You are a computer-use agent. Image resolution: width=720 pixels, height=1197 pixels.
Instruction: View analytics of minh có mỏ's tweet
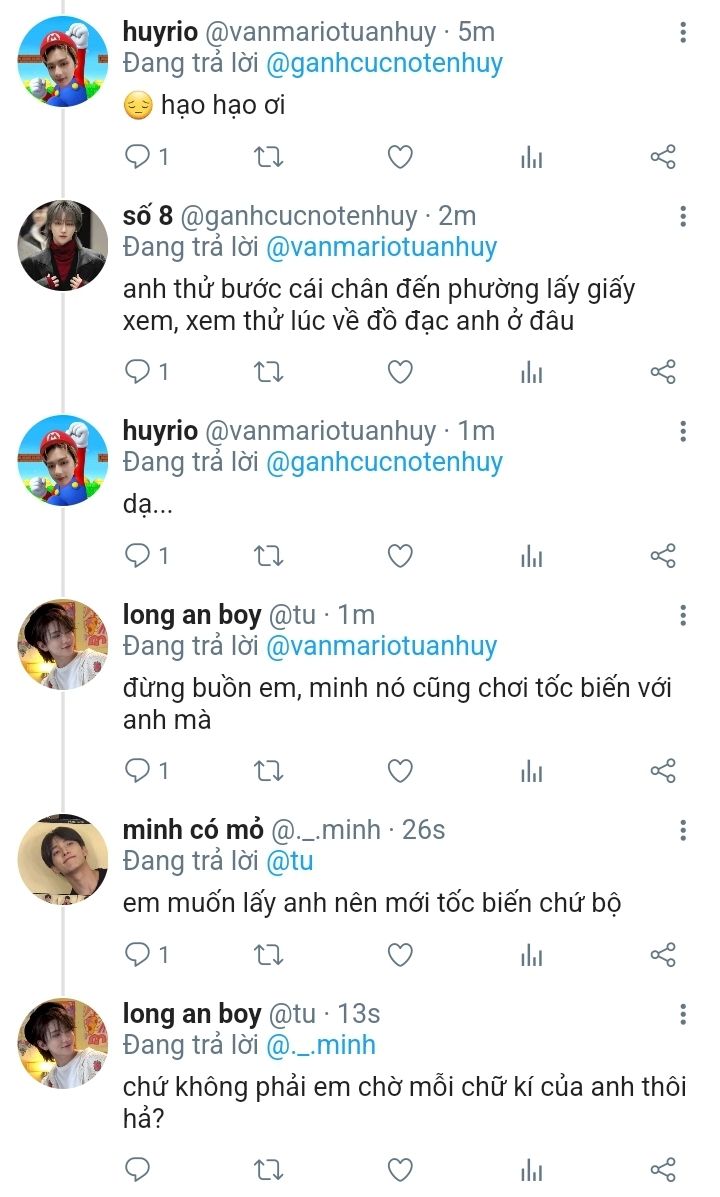tap(531, 955)
